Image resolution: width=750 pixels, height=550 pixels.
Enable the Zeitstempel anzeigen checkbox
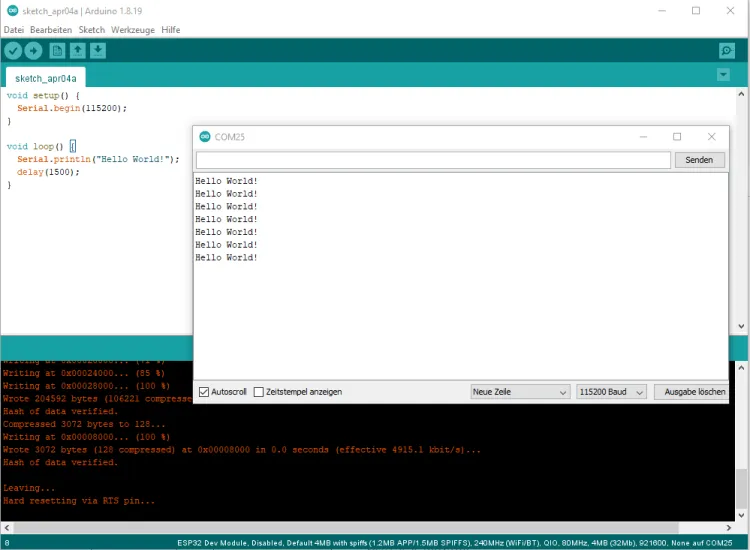[x=259, y=392]
